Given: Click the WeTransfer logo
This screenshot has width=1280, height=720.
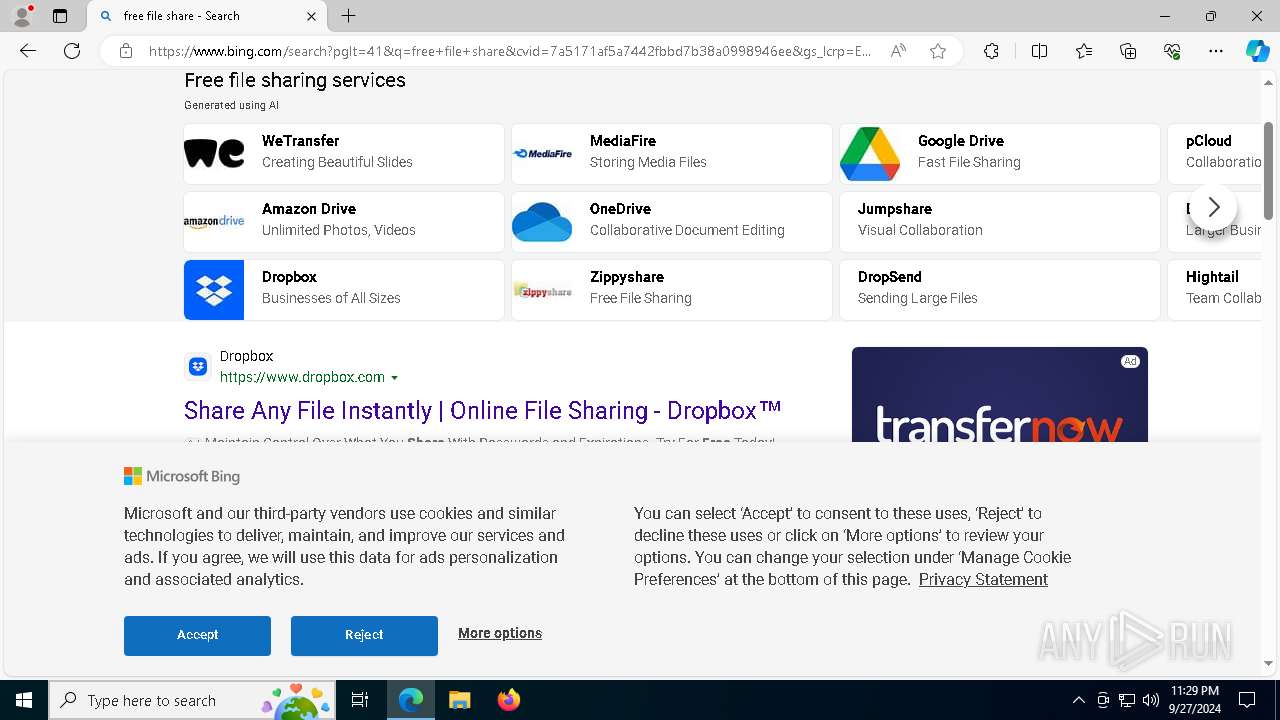Looking at the screenshot, I should 214,153.
